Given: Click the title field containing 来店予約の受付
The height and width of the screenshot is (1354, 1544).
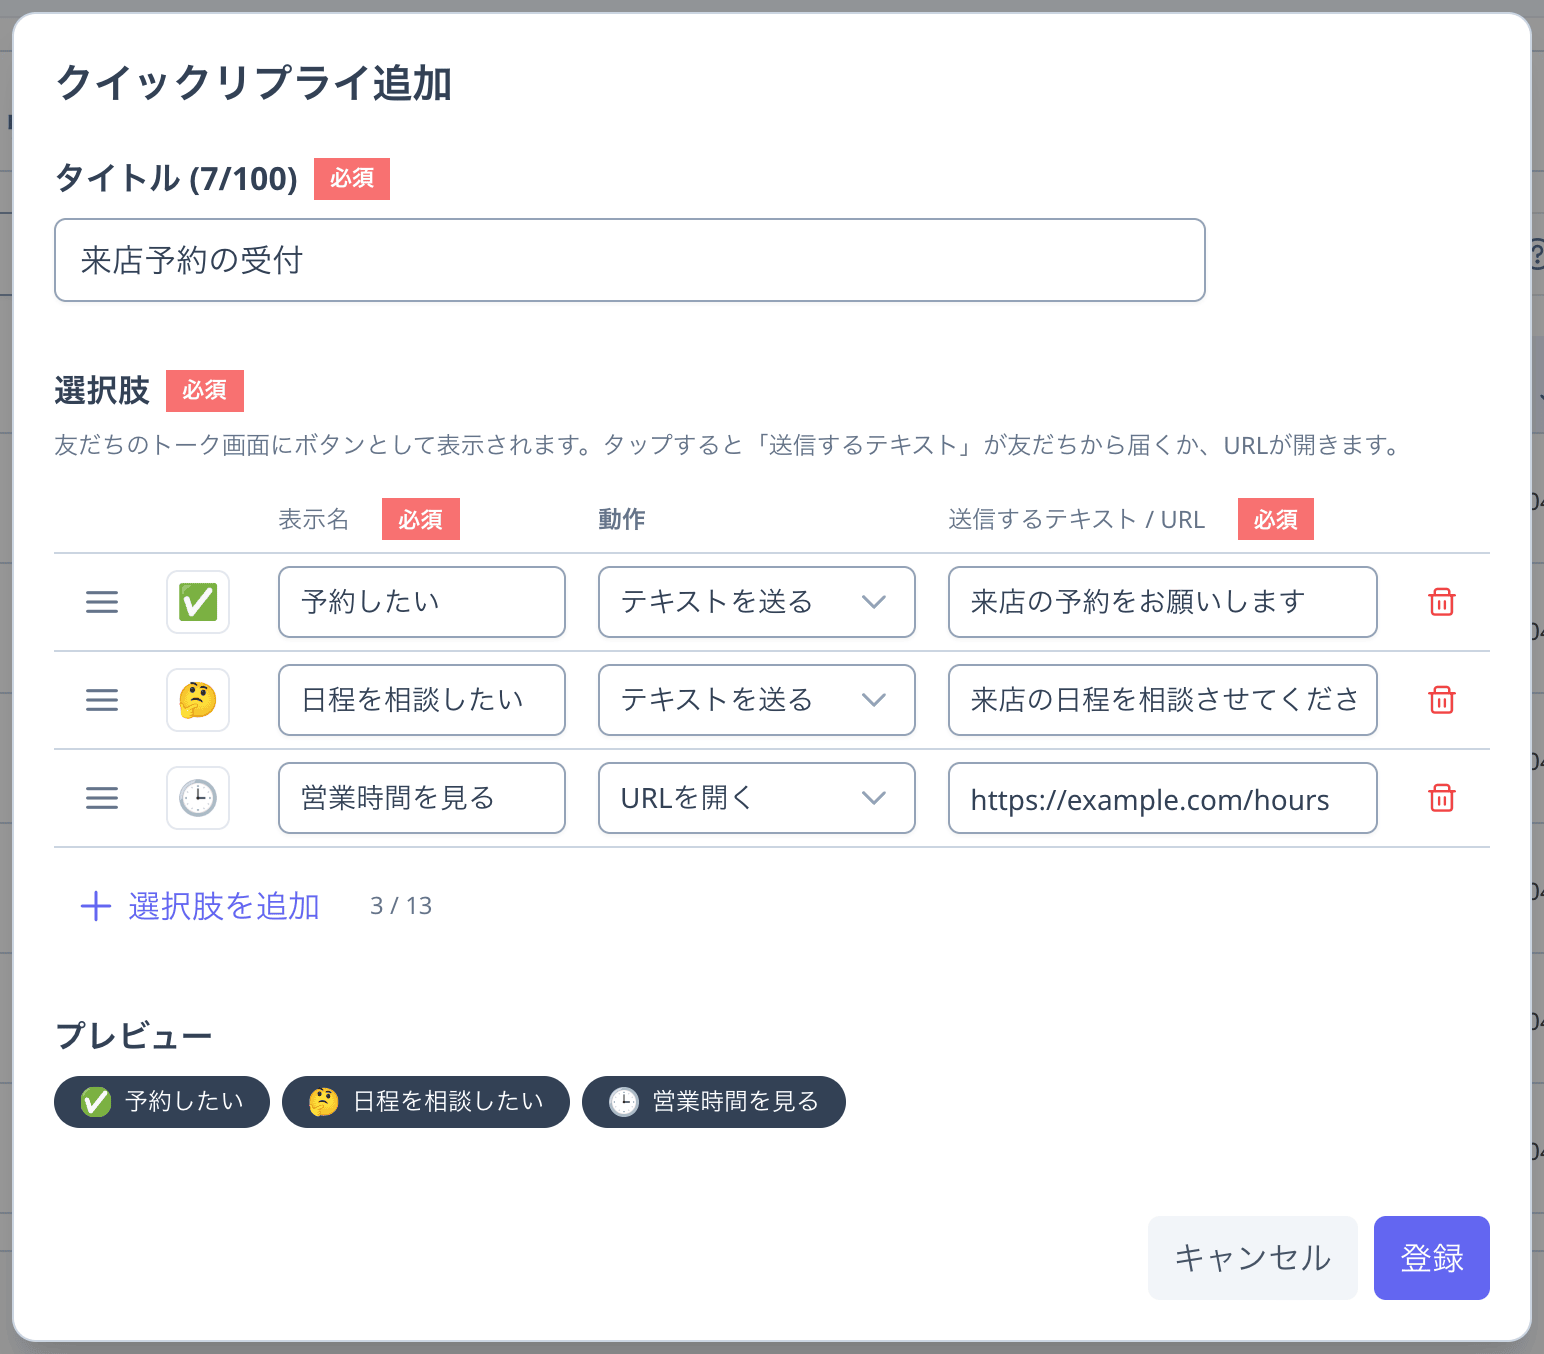Looking at the screenshot, I should coord(629,260).
